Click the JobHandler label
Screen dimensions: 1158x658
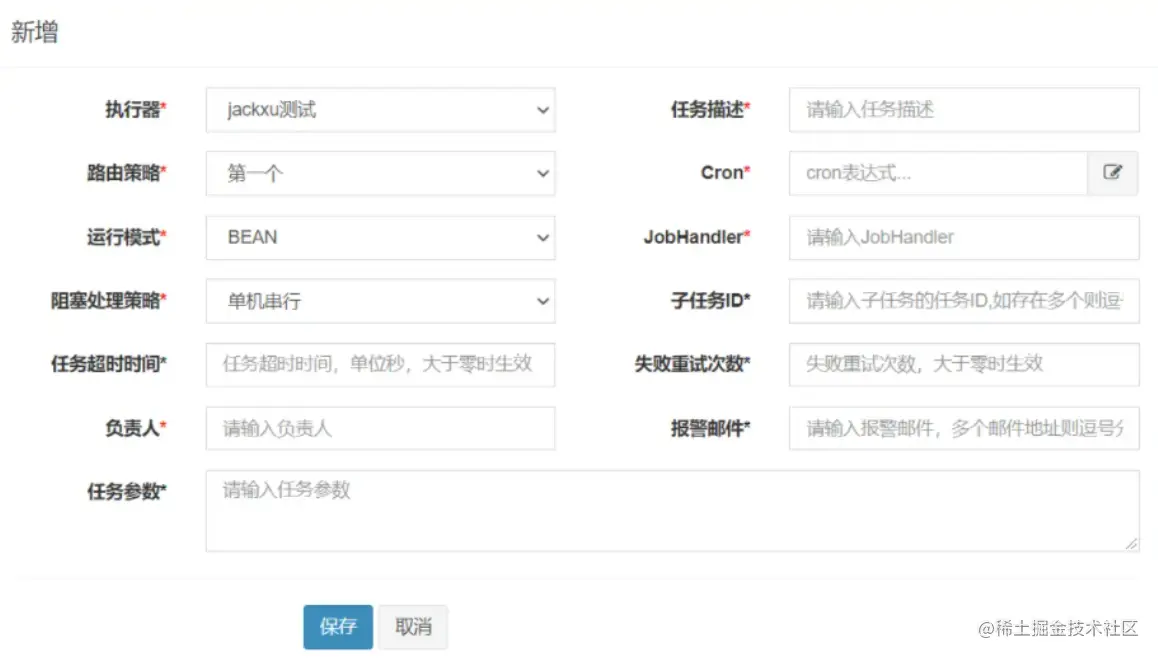click(696, 237)
